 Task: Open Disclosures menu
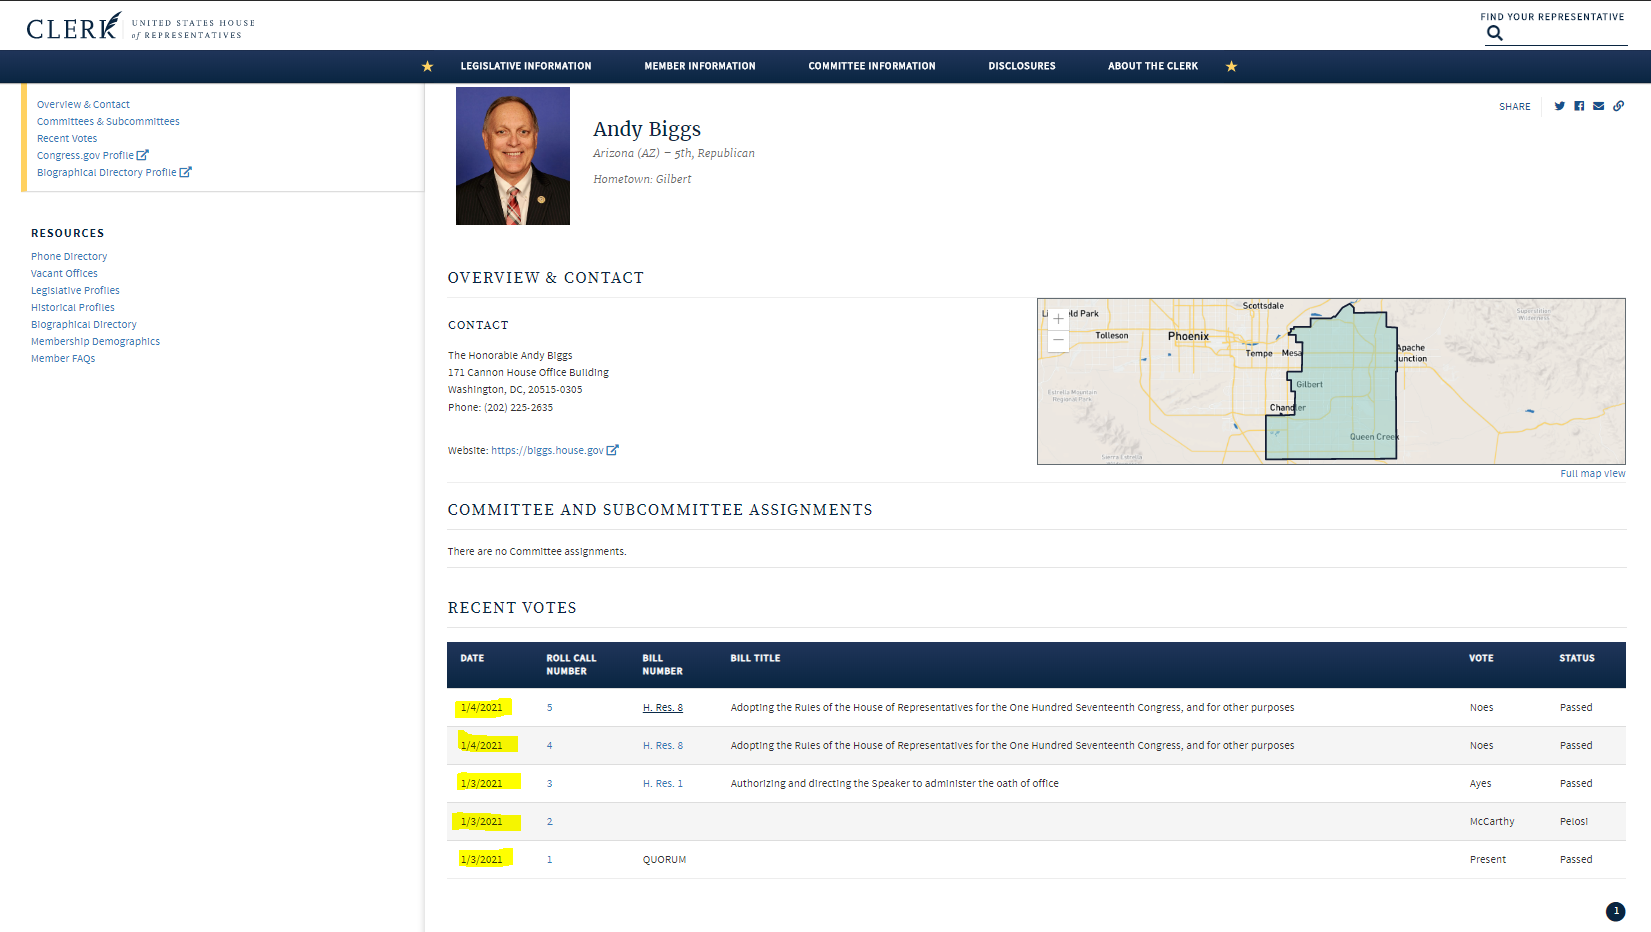tap(1022, 66)
